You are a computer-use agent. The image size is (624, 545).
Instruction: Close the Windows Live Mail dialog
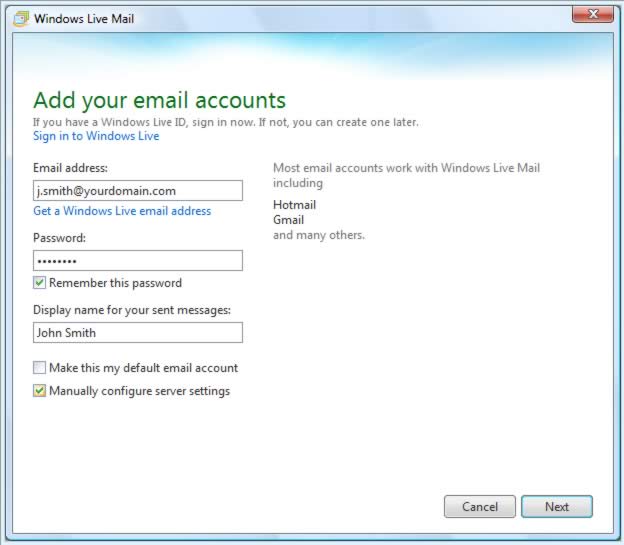pyautogui.click(x=593, y=15)
